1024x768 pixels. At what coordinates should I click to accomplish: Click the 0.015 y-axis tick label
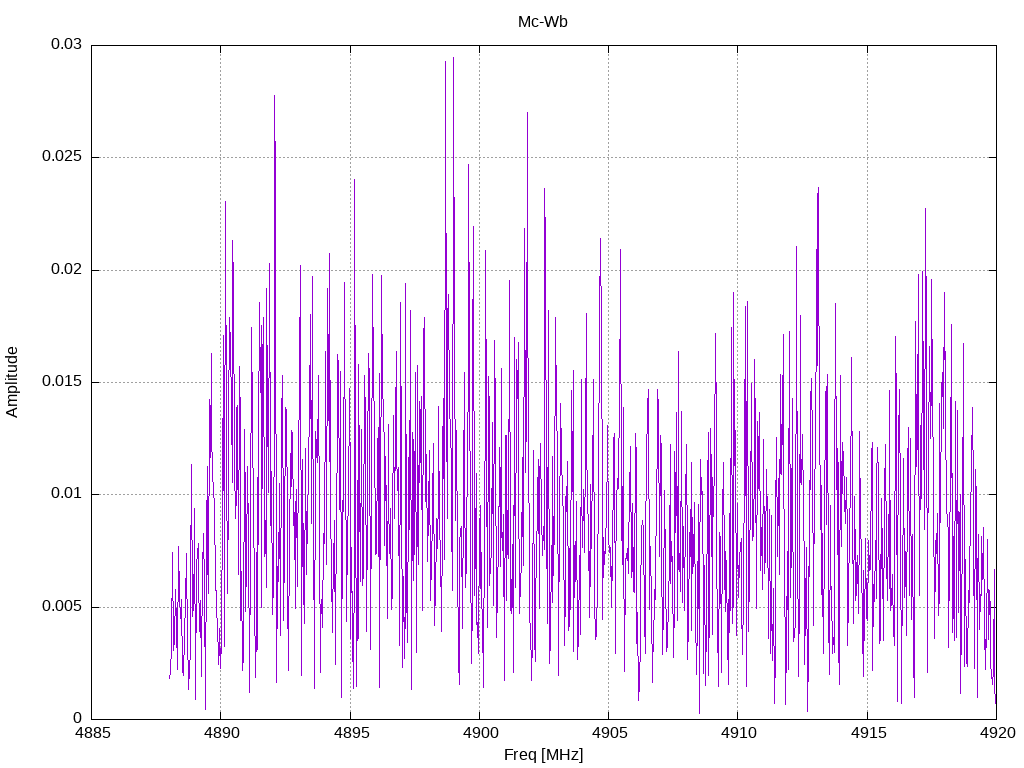tap(62, 381)
